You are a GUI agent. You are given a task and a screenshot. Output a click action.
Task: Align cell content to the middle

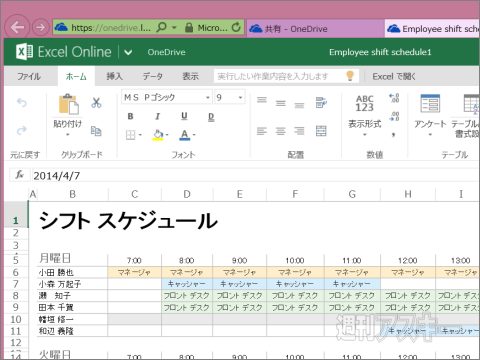[x=281, y=103]
